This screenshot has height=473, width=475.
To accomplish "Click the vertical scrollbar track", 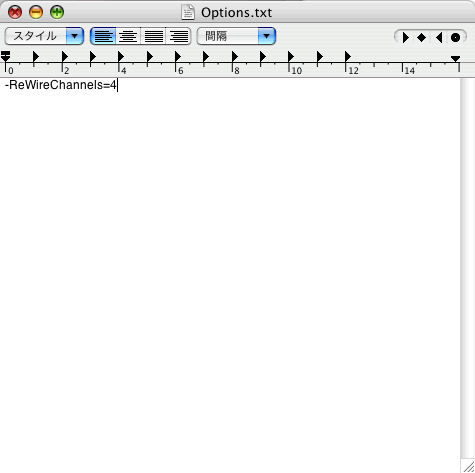I will point(468,268).
